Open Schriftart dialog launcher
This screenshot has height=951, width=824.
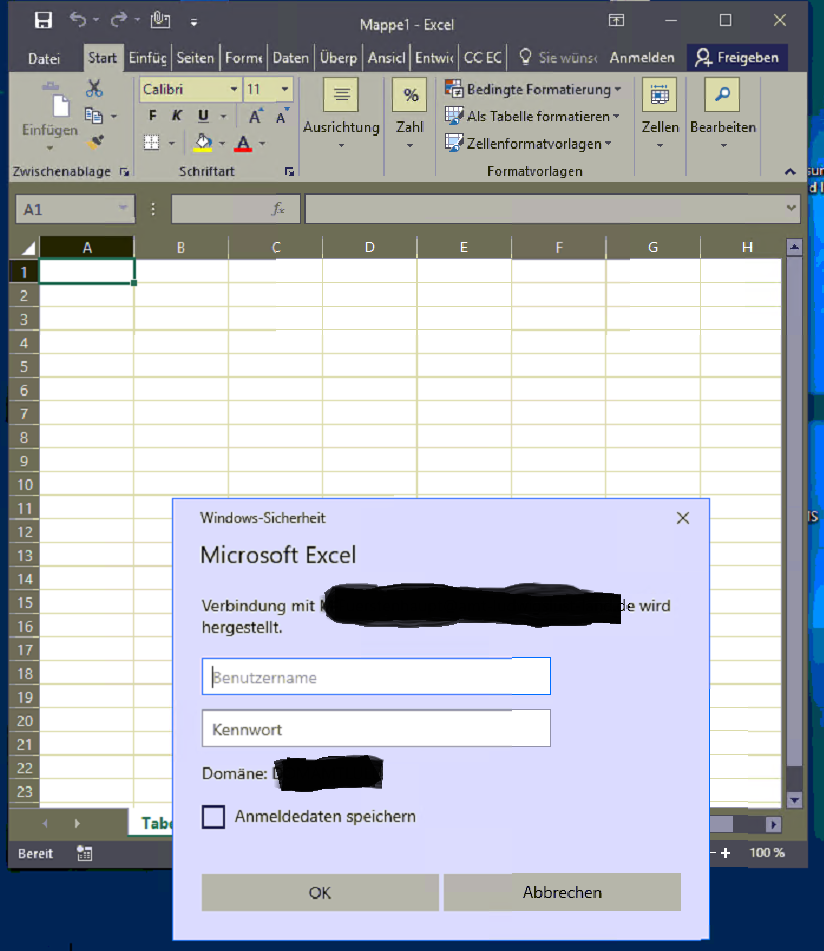point(289,172)
